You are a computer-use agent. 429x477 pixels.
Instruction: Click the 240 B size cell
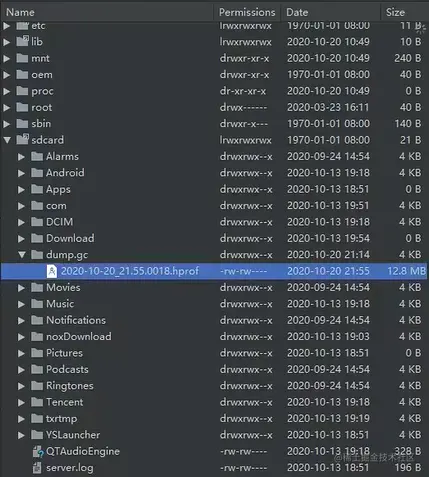tap(408, 58)
